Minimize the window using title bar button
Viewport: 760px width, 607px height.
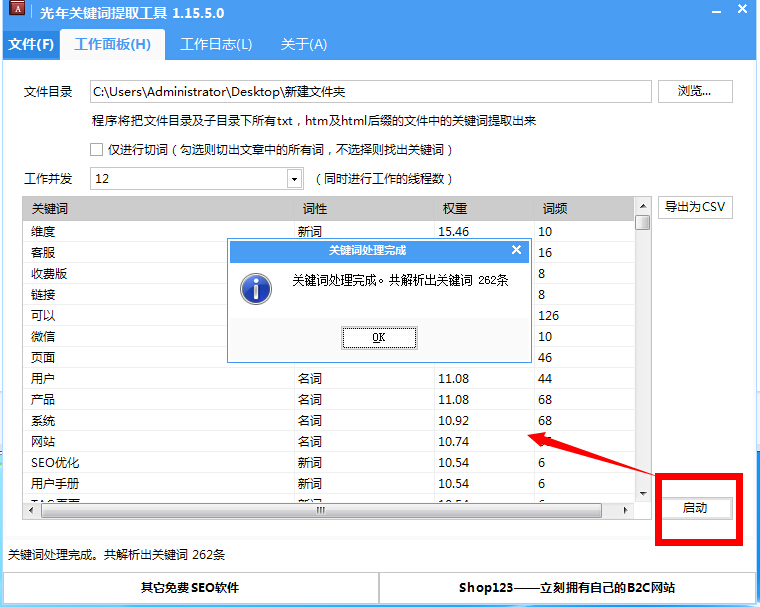(x=715, y=12)
